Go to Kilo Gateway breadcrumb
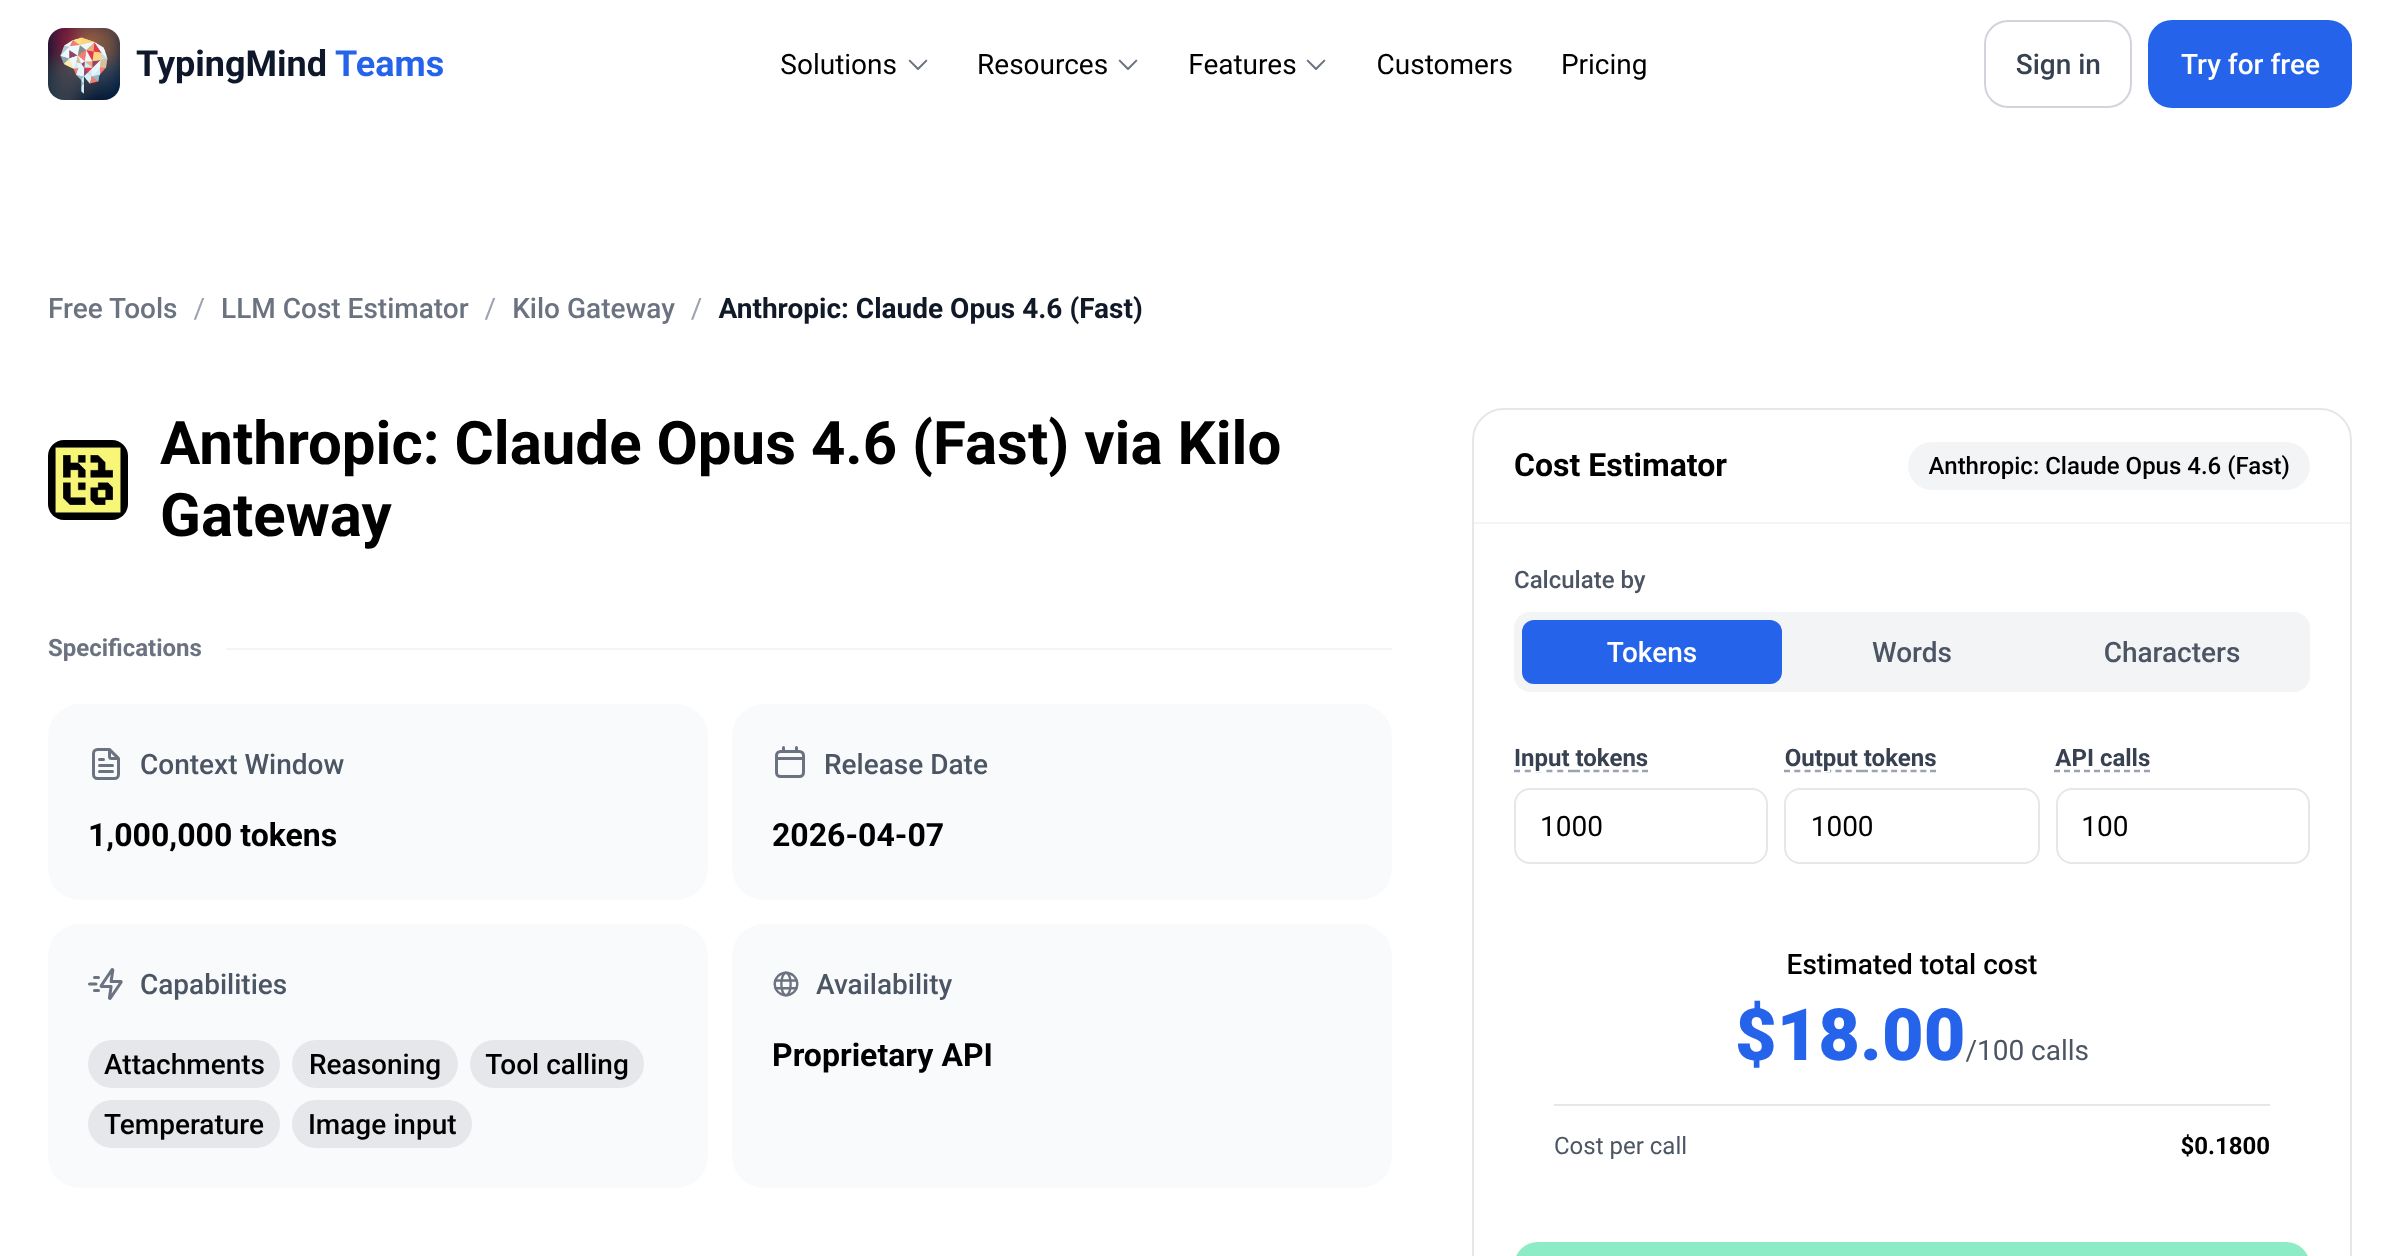2400x1256 pixels. [593, 308]
